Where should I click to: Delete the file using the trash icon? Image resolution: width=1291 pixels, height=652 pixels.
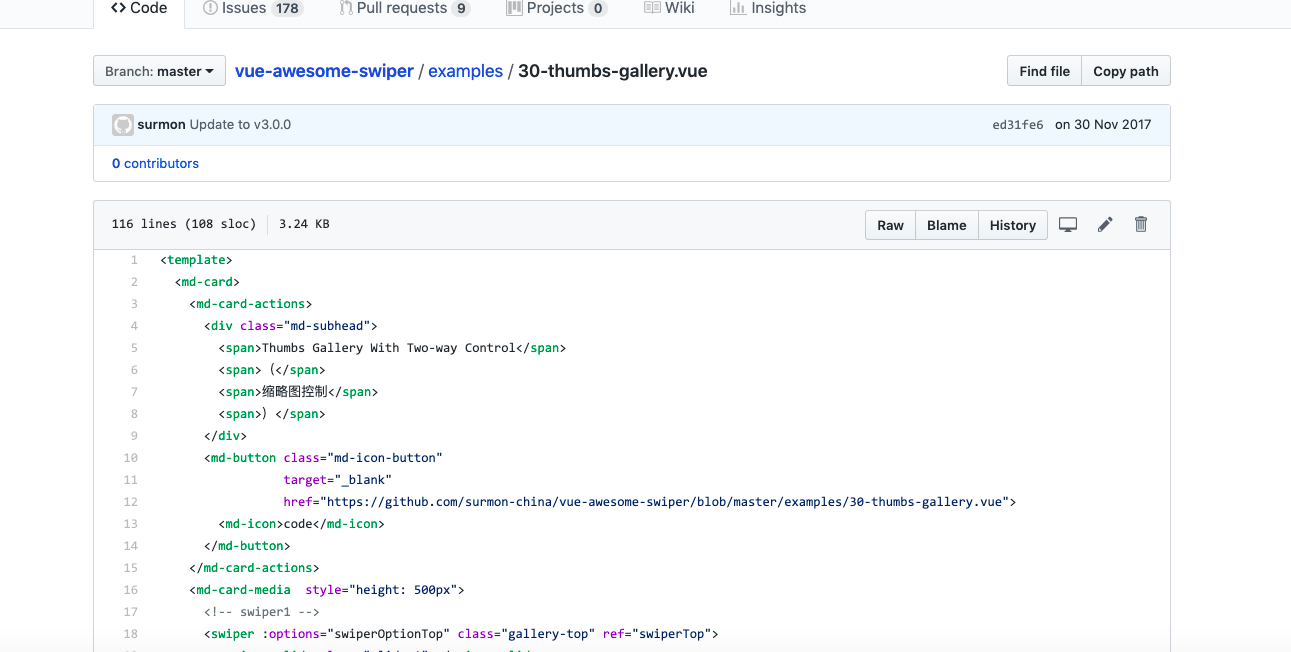(1140, 224)
